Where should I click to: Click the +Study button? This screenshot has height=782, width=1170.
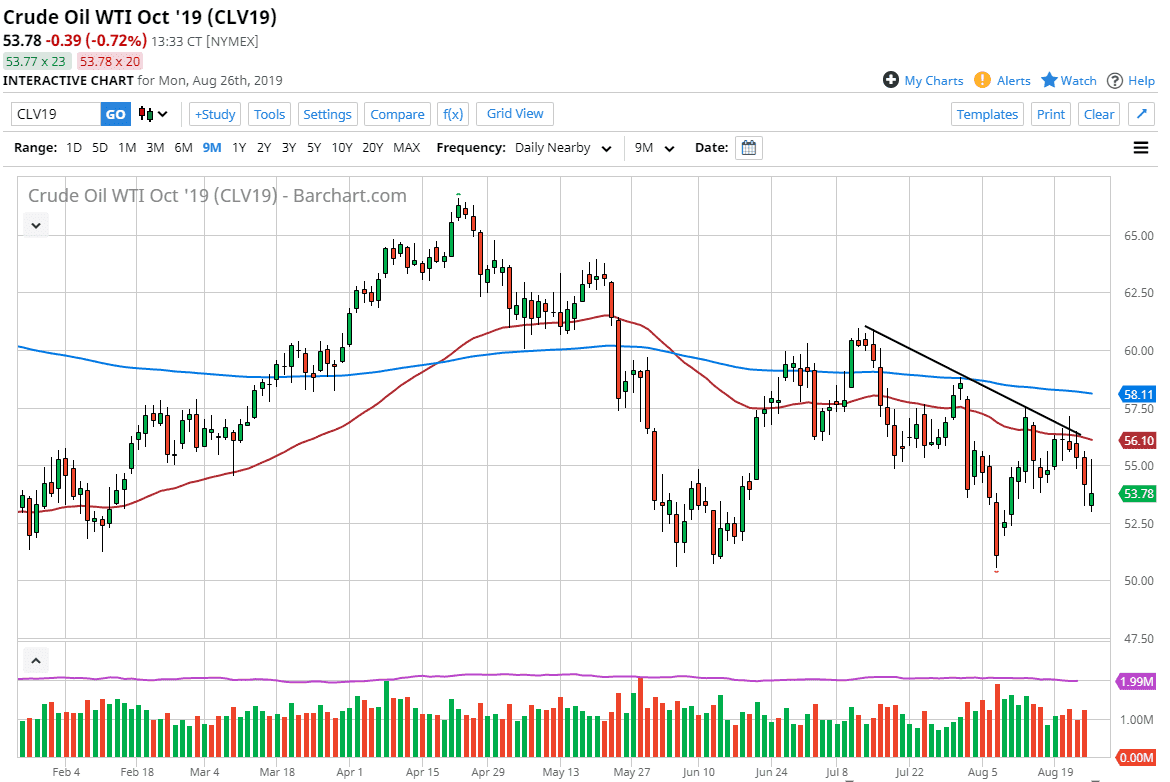pyautogui.click(x=214, y=114)
